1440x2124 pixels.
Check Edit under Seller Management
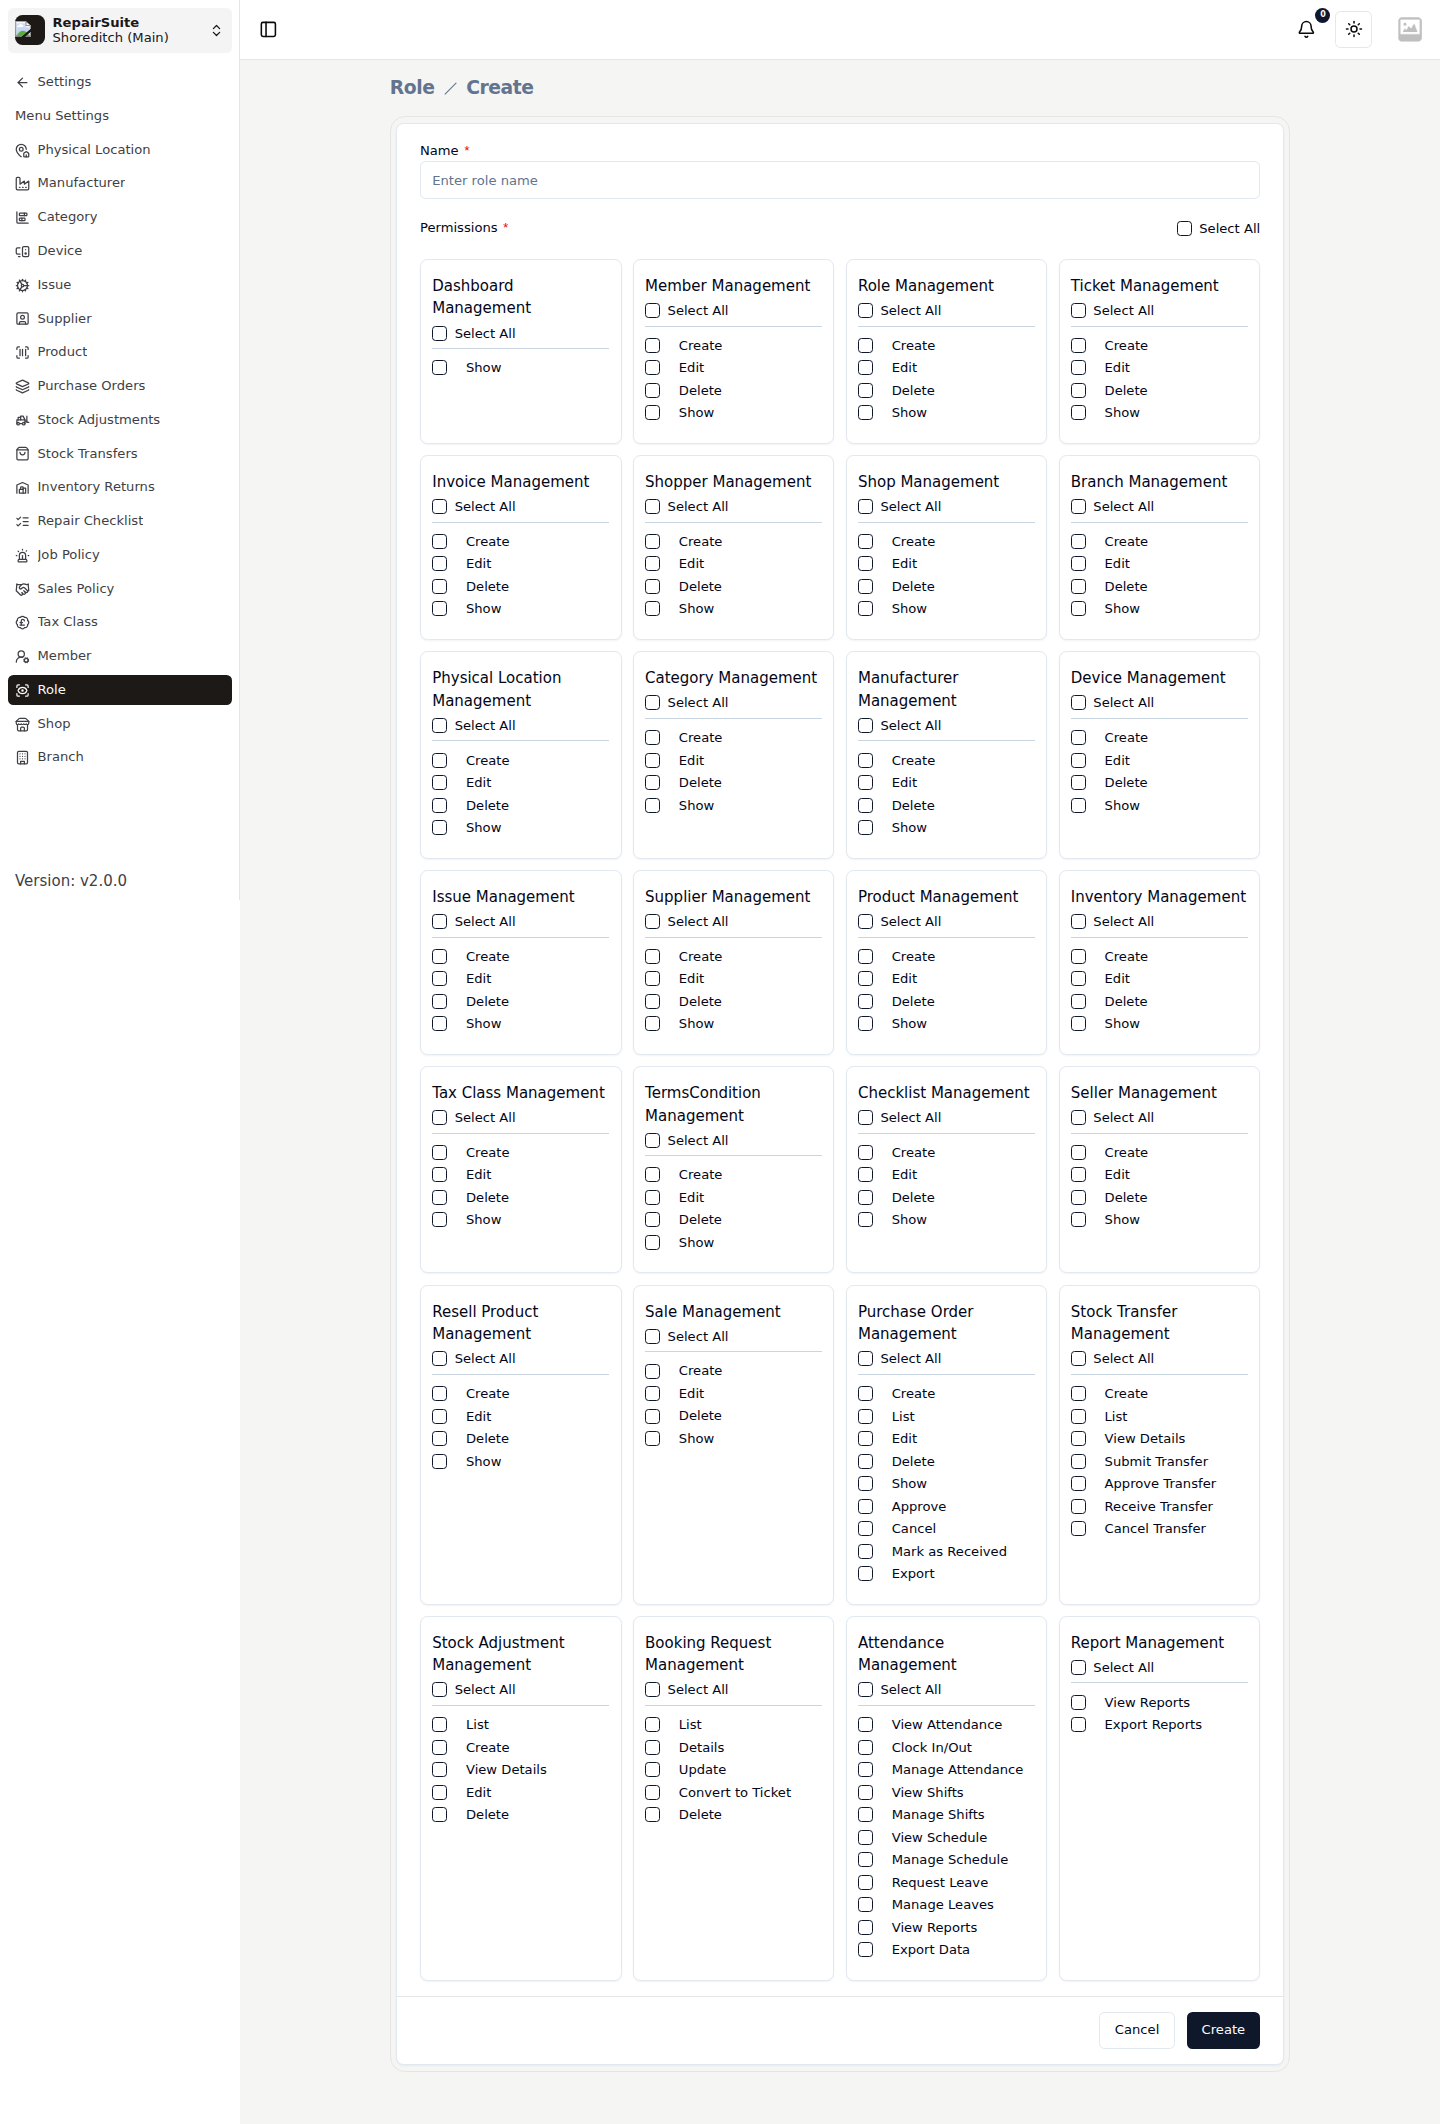click(1078, 1175)
